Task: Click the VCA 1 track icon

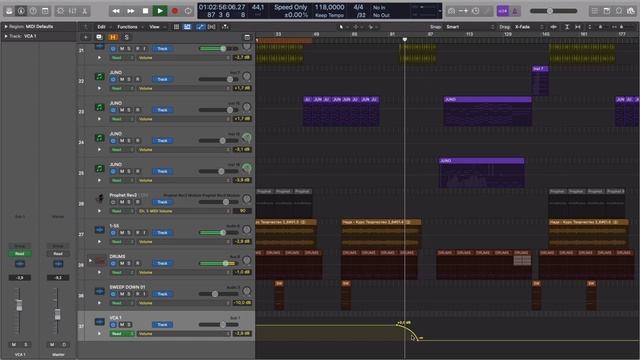Action: tap(100, 322)
